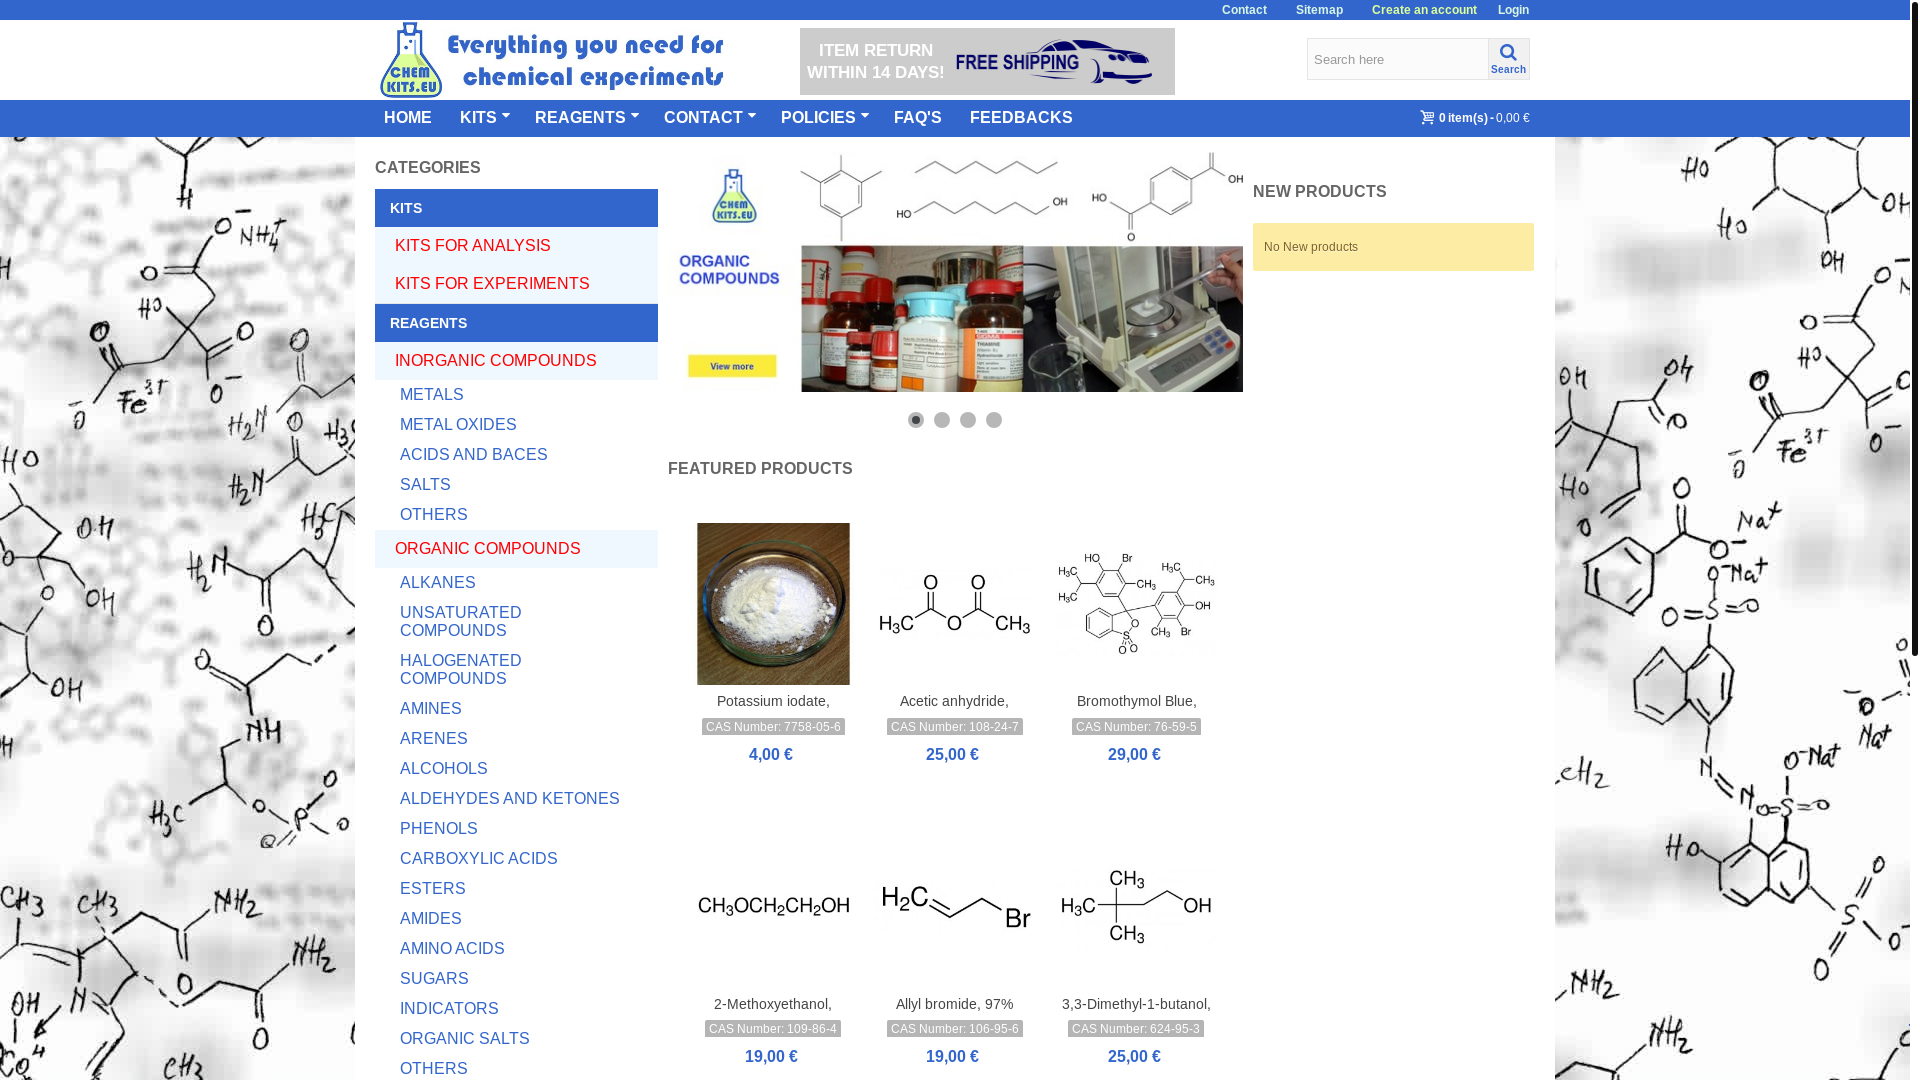
Task: Open ALKANES subcategory
Action: [x=438, y=583]
